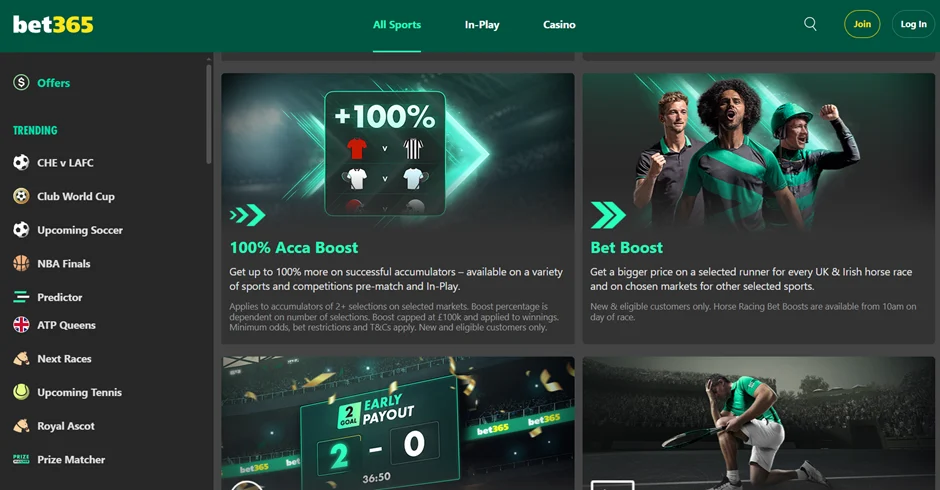Select the All Sports tab
This screenshot has width=940, height=490.
point(397,25)
